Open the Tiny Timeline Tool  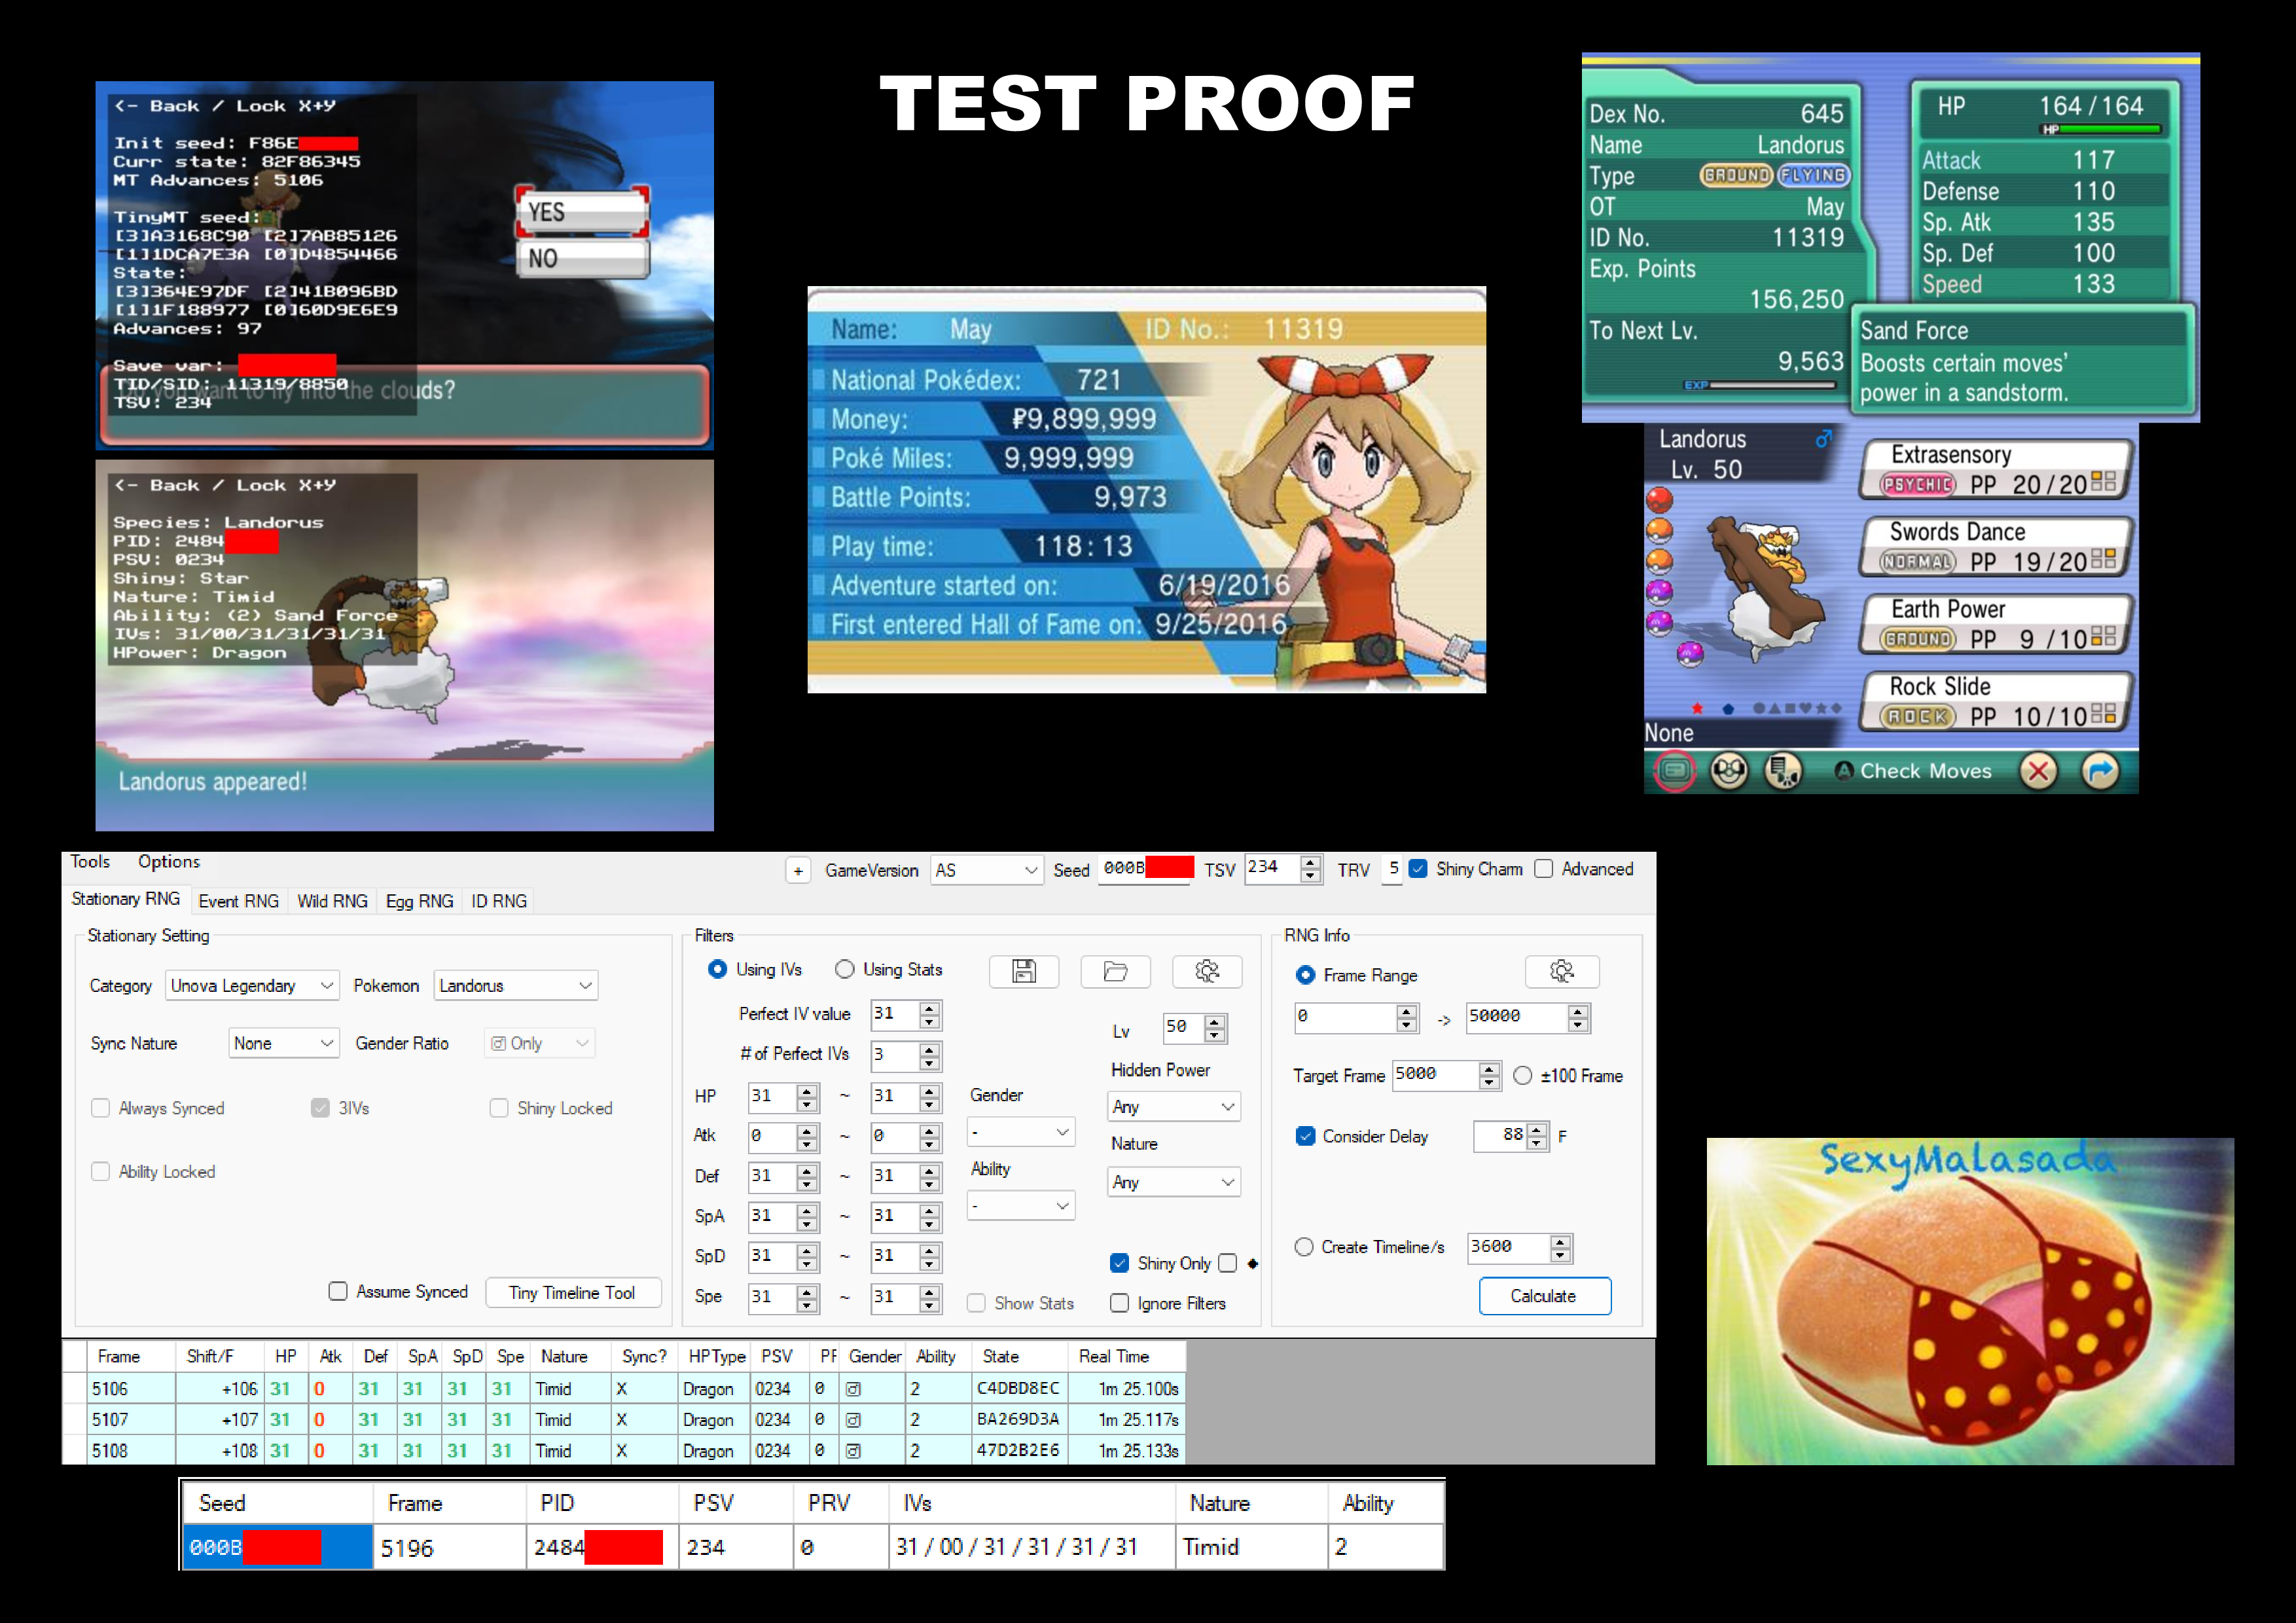coord(573,1292)
